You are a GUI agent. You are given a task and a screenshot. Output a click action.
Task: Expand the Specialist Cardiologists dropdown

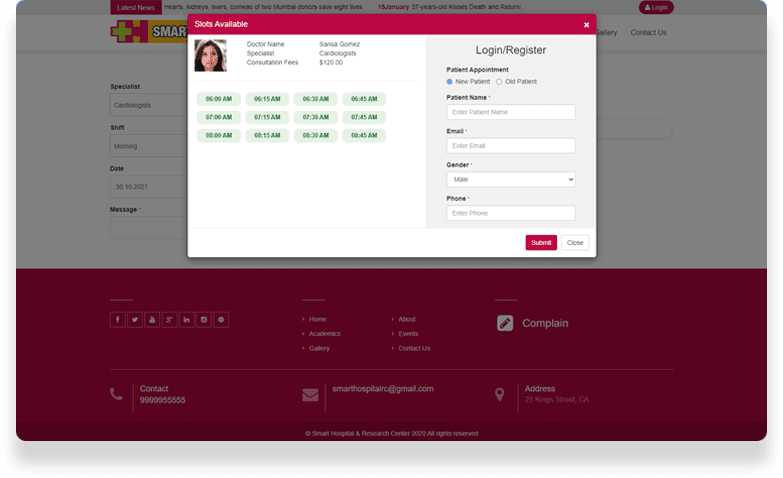pos(150,105)
